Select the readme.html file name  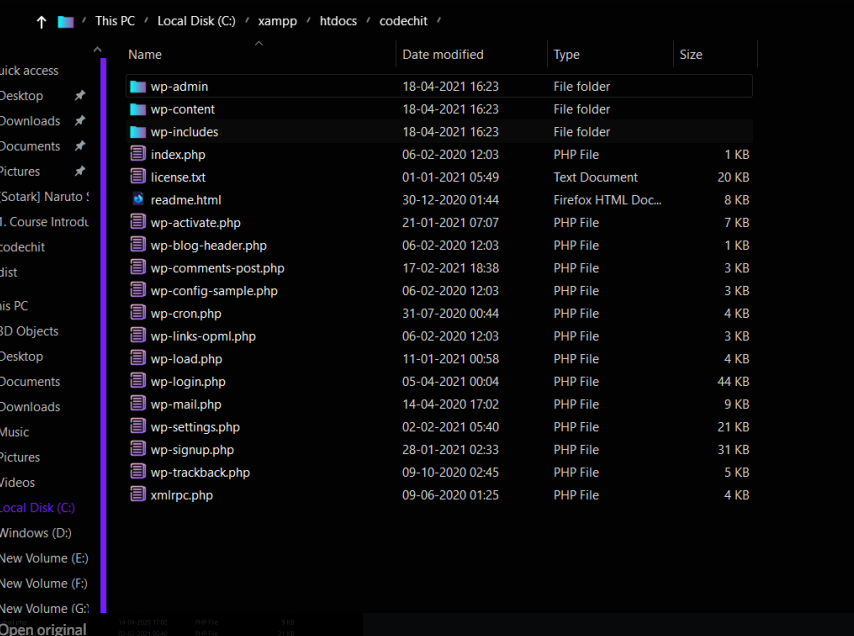pos(186,200)
